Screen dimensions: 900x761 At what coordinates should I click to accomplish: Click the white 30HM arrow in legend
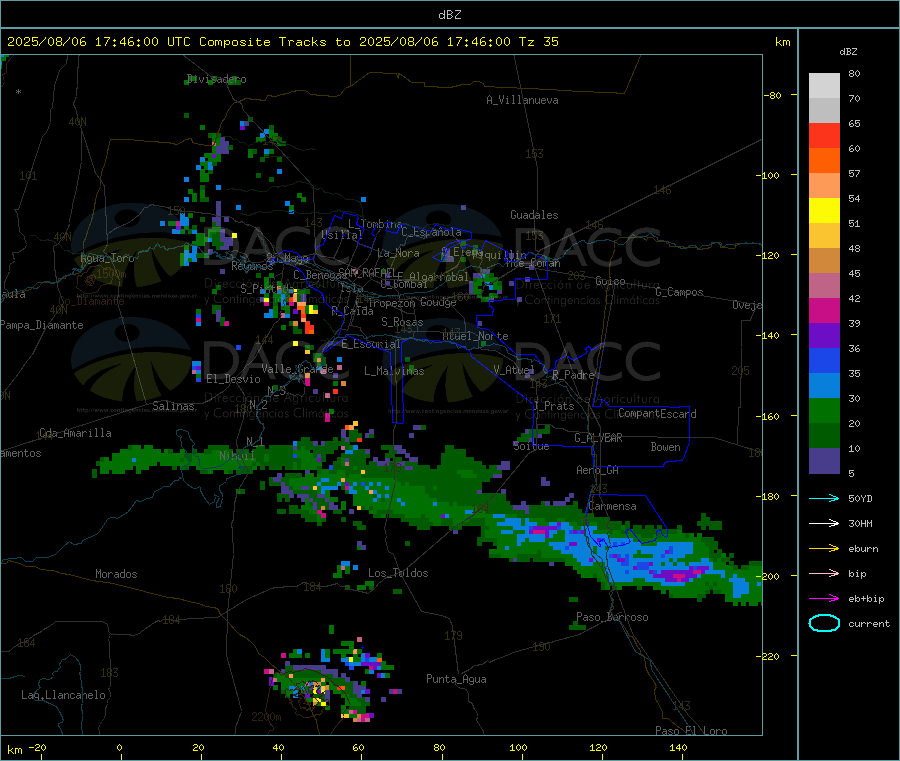click(x=824, y=523)
